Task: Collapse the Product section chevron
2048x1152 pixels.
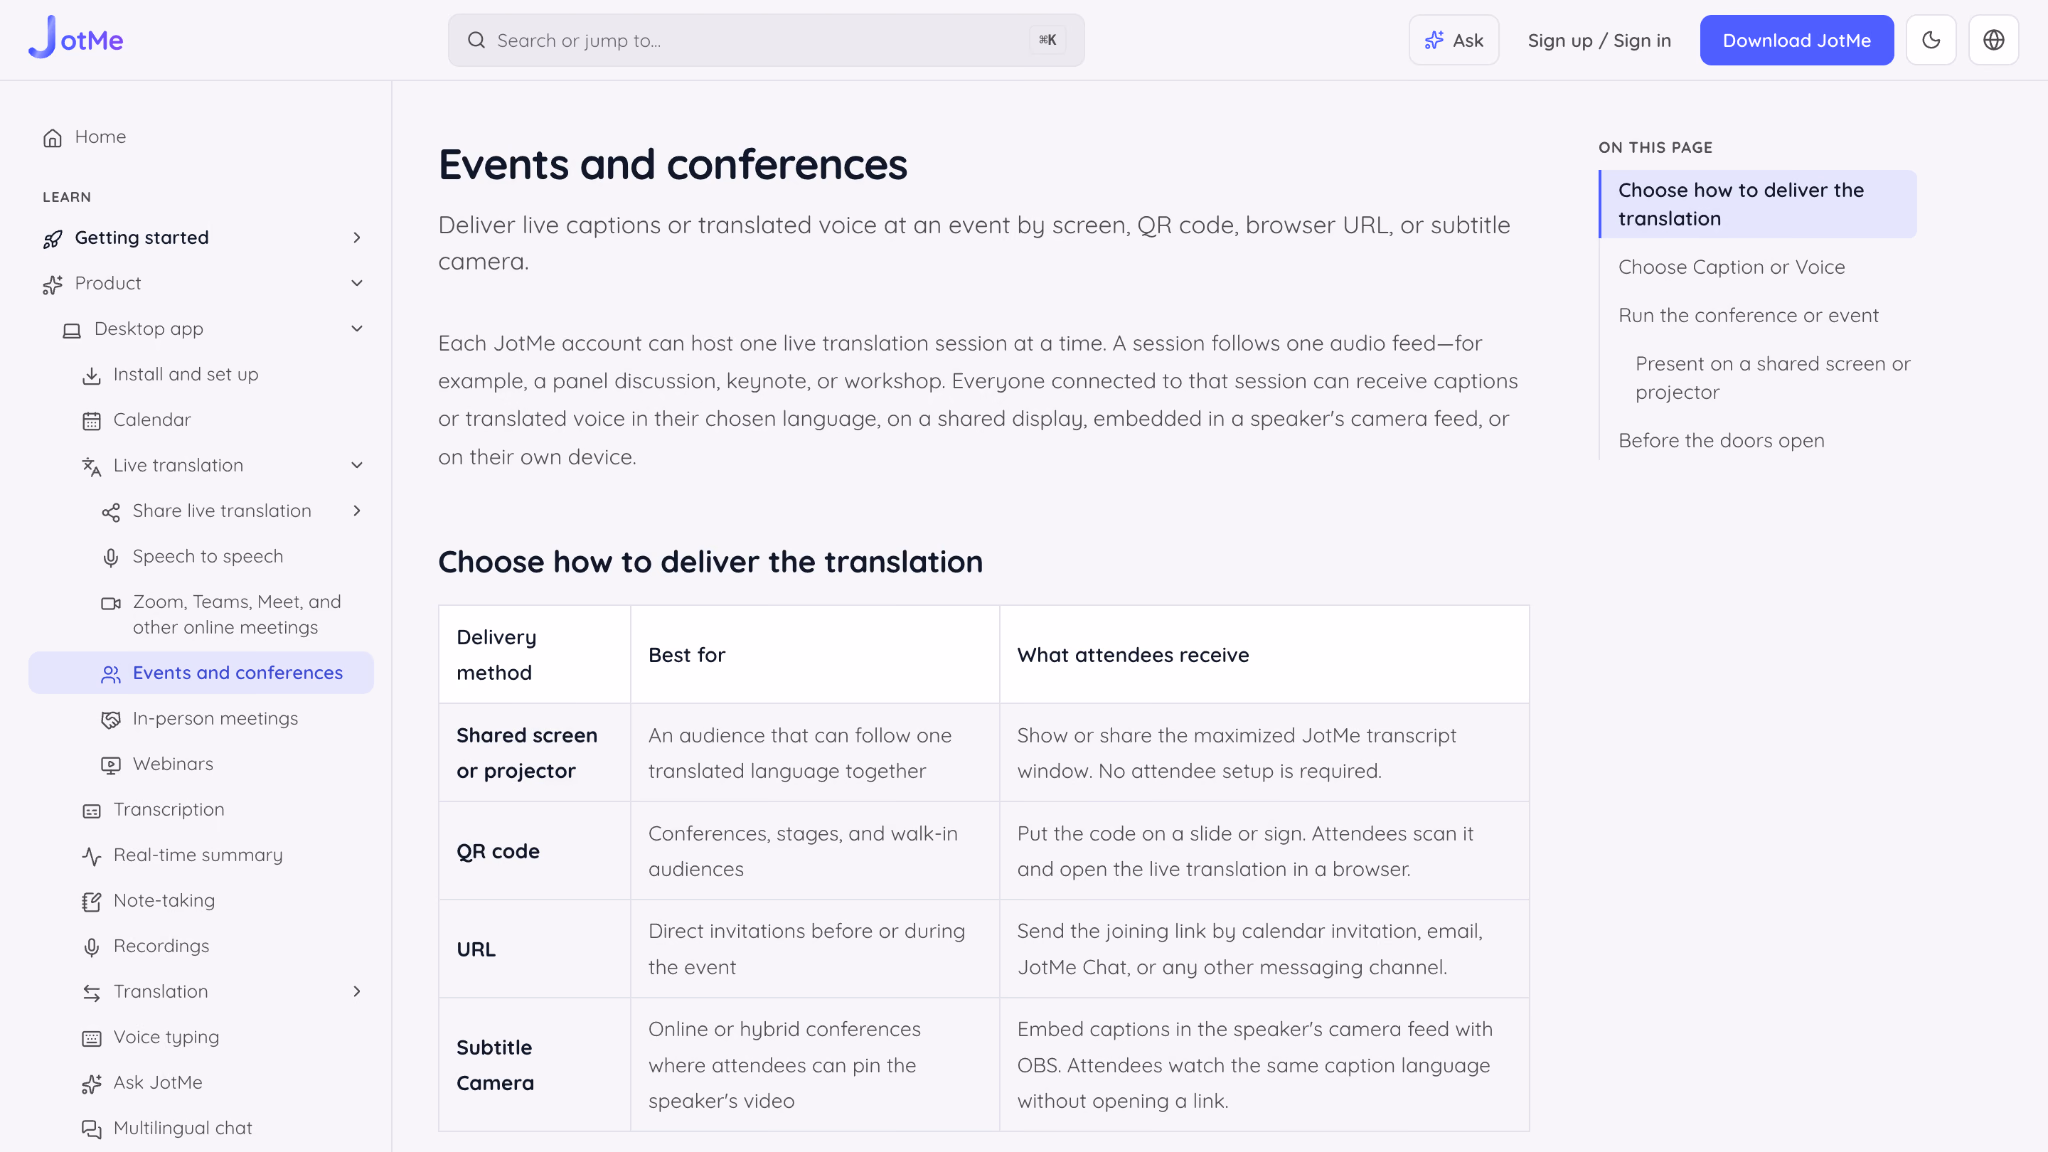Action: [x=357, y=284]
